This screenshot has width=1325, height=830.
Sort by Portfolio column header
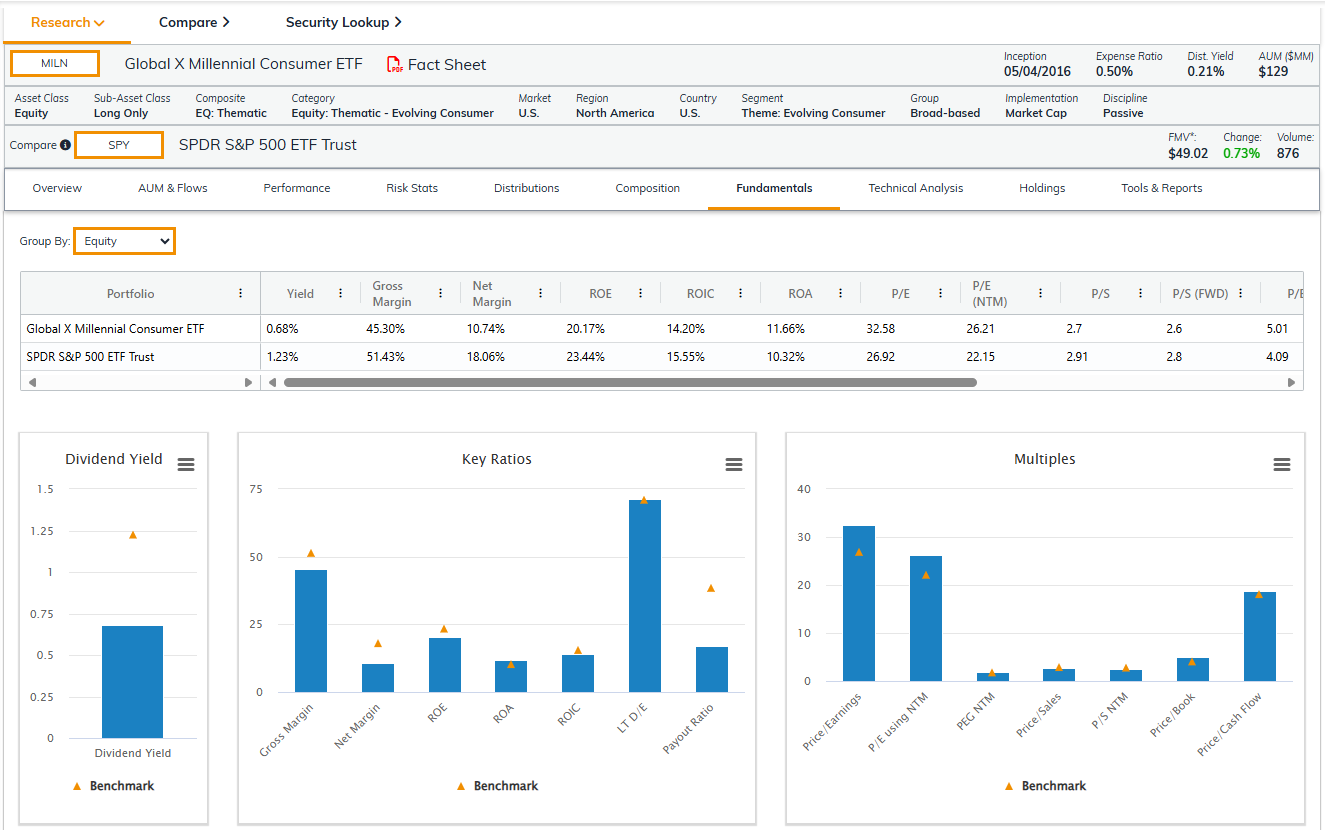point(131,294)
